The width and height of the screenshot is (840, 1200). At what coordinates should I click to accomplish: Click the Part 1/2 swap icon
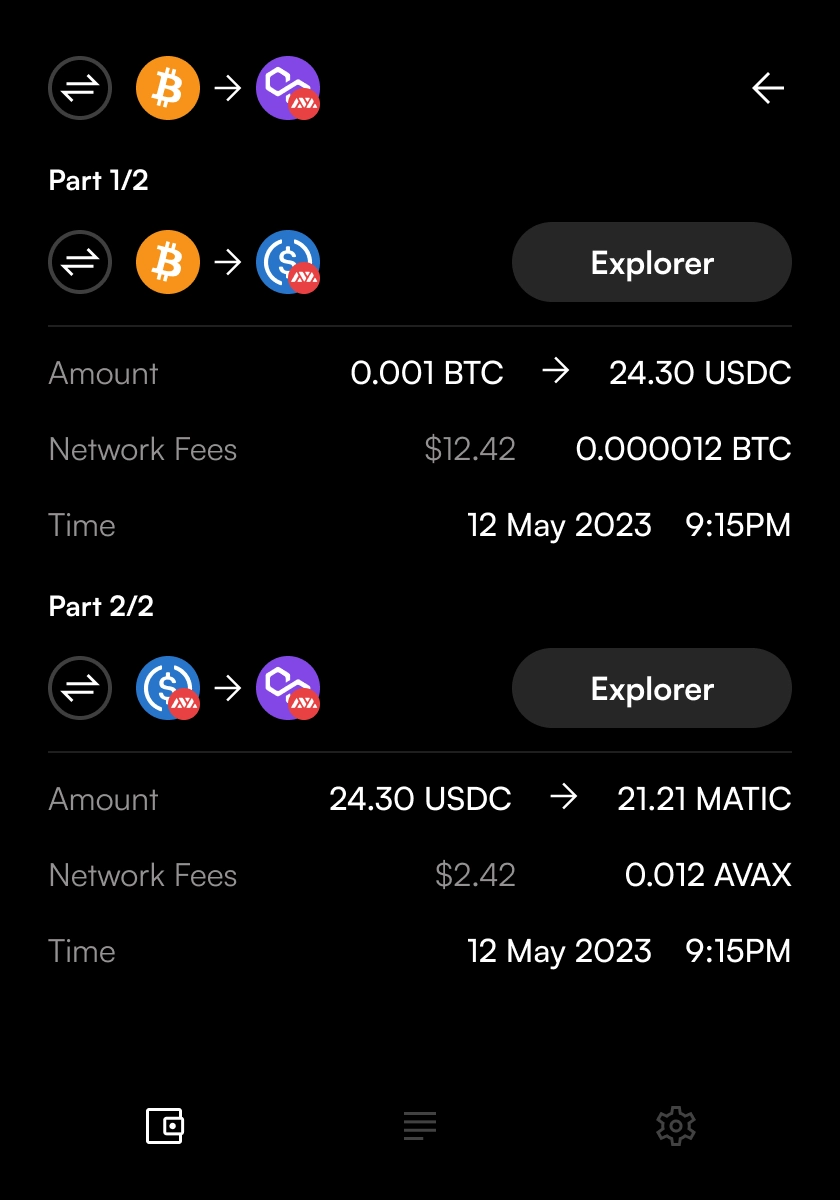(80, 262)
